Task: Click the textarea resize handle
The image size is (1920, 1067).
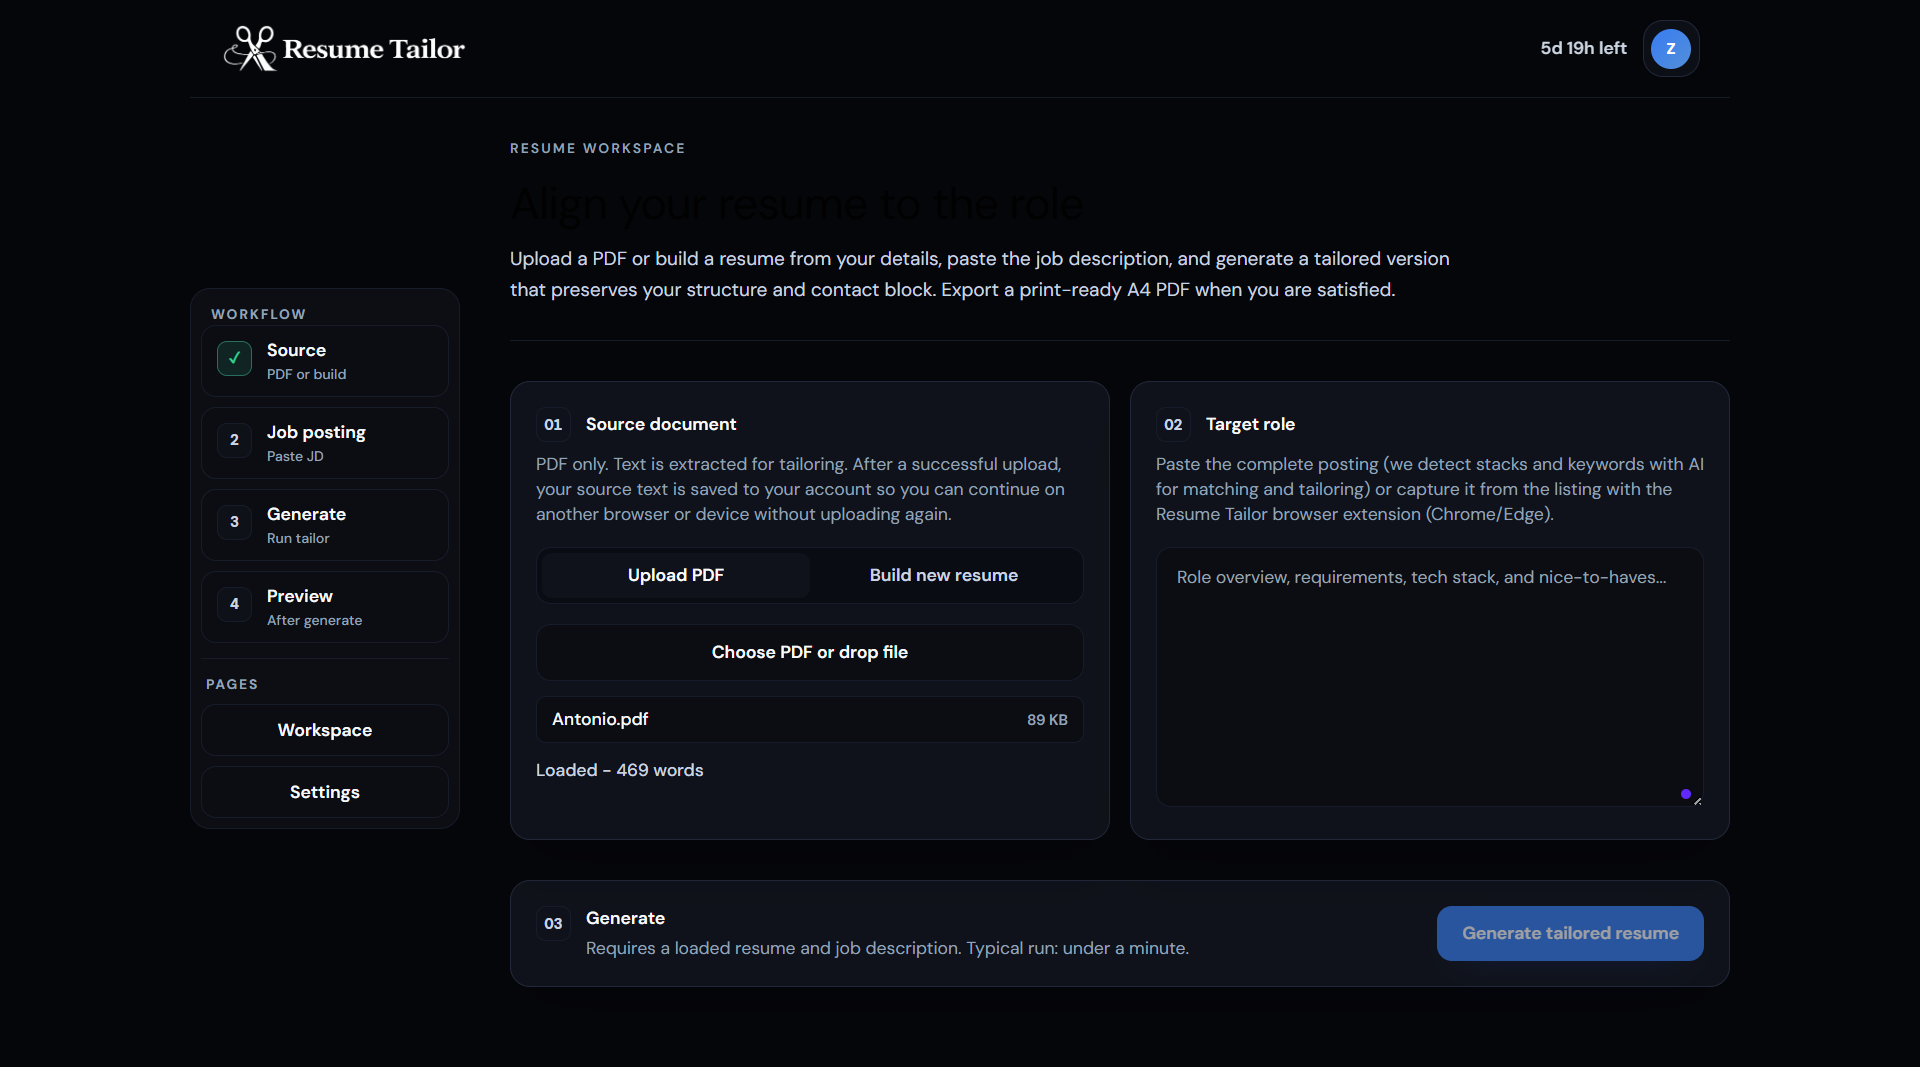Action: pyautogui.click(x=1697, y=800)
